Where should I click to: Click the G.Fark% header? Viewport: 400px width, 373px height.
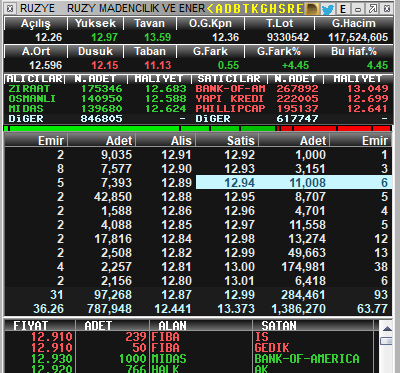279,51
